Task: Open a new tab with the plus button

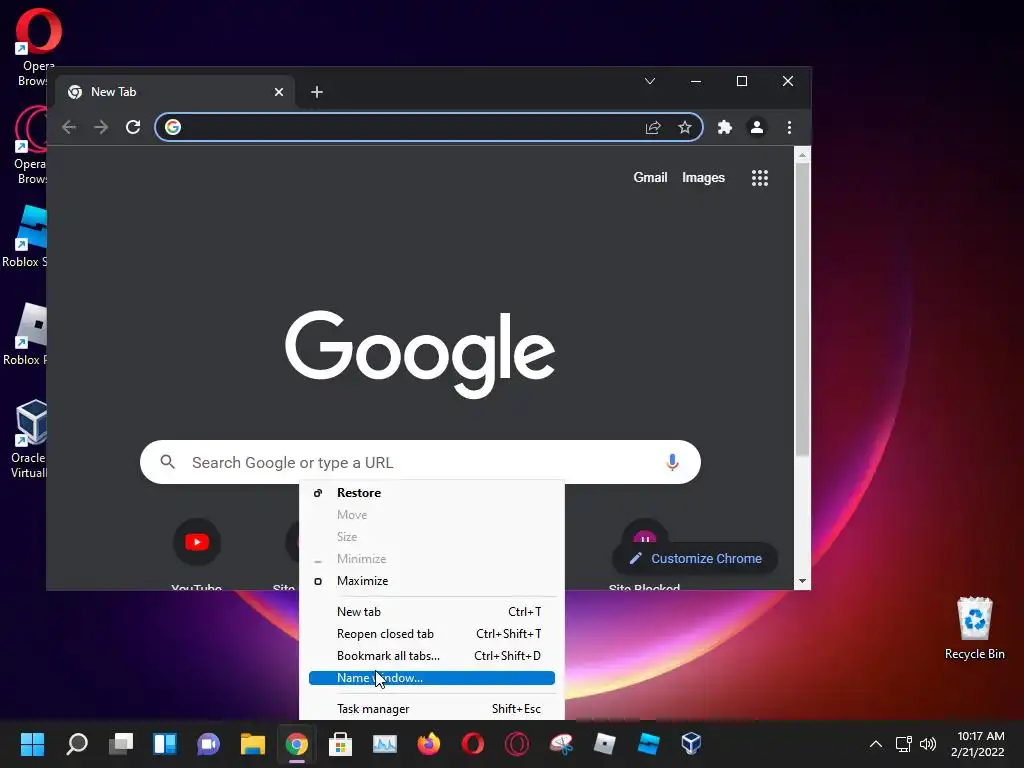Action: pos(317,92)
